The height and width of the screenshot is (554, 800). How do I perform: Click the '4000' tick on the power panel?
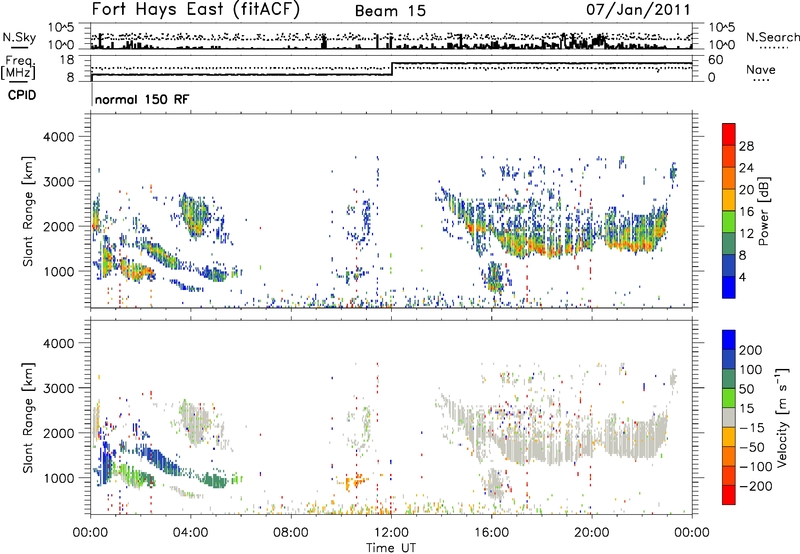pos(59,137)
